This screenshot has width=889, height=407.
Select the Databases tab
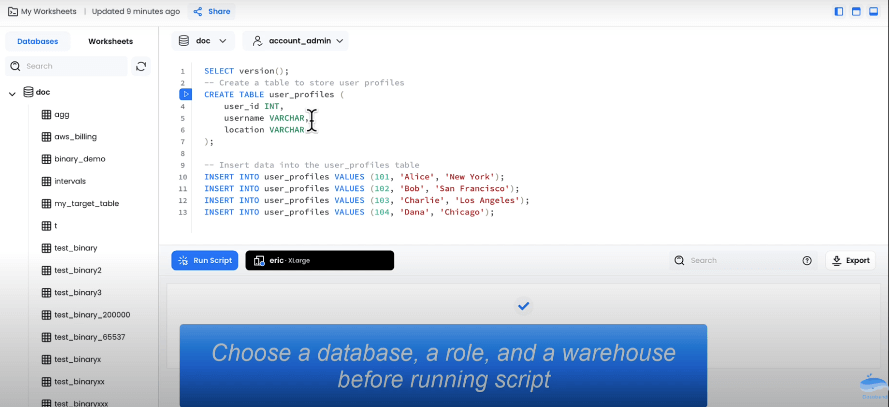(x=38, y=41)
